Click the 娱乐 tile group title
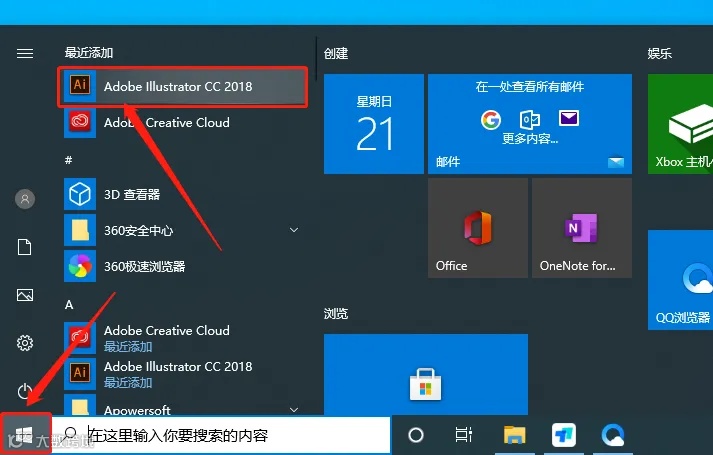This screenshot has height=455, width=713. (x=659, y=54)
